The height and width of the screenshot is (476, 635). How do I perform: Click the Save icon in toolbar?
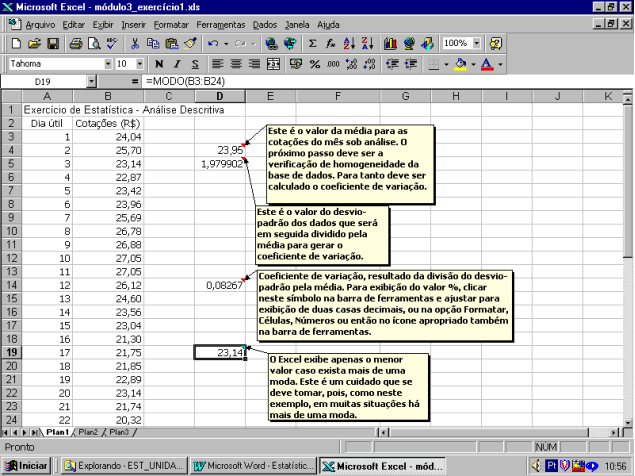(x=52, y=44)
